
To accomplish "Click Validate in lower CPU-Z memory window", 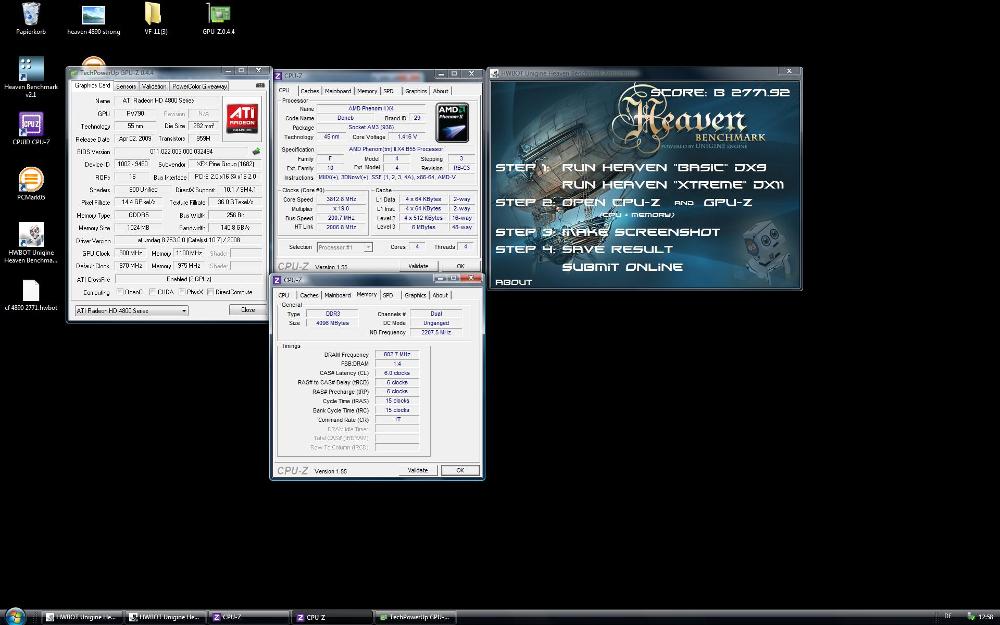I will tap(418, 470).
